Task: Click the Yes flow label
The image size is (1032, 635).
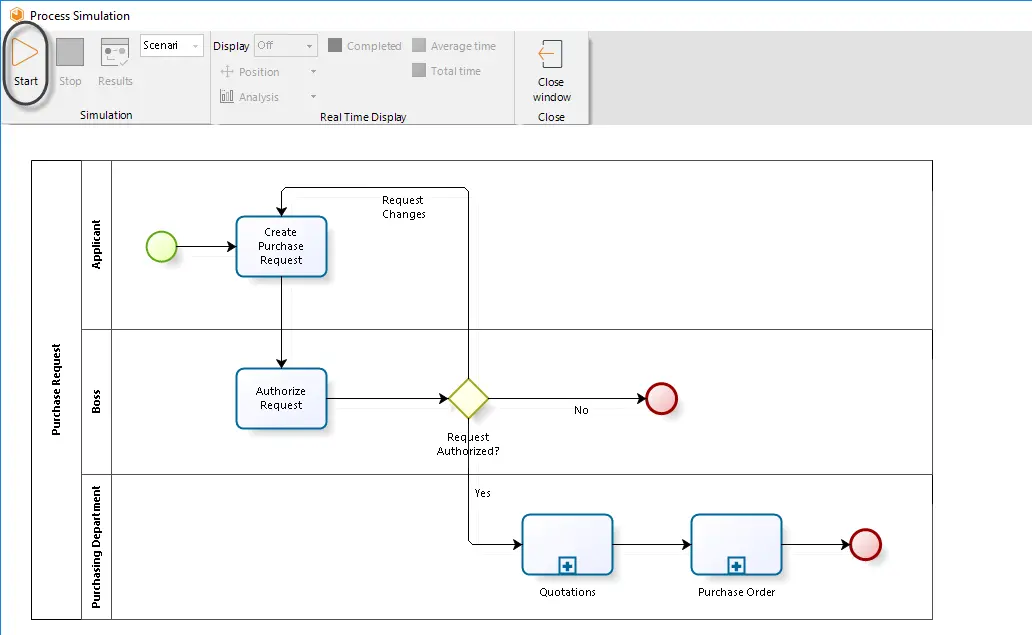Action: click(482, 493)
